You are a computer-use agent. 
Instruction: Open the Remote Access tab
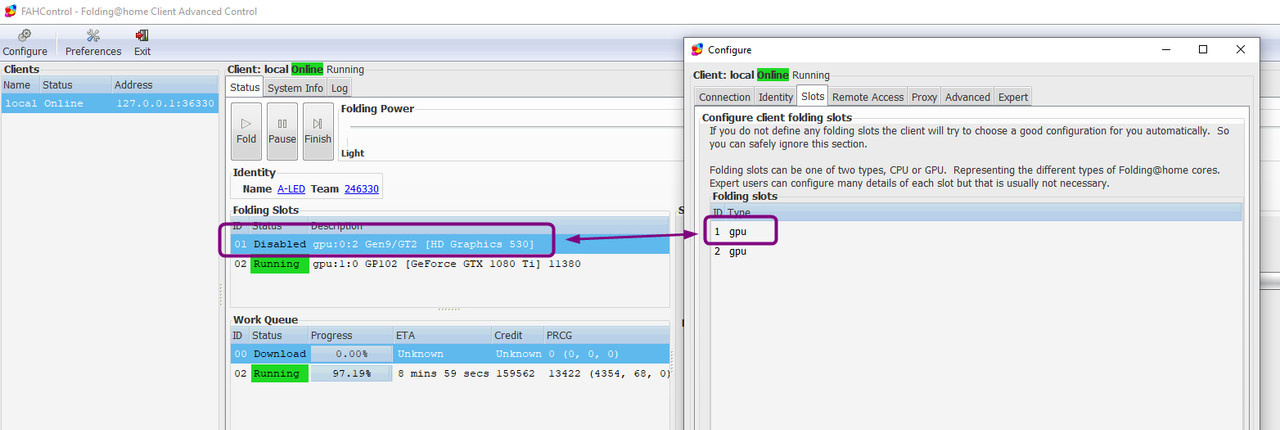[868, 97]
